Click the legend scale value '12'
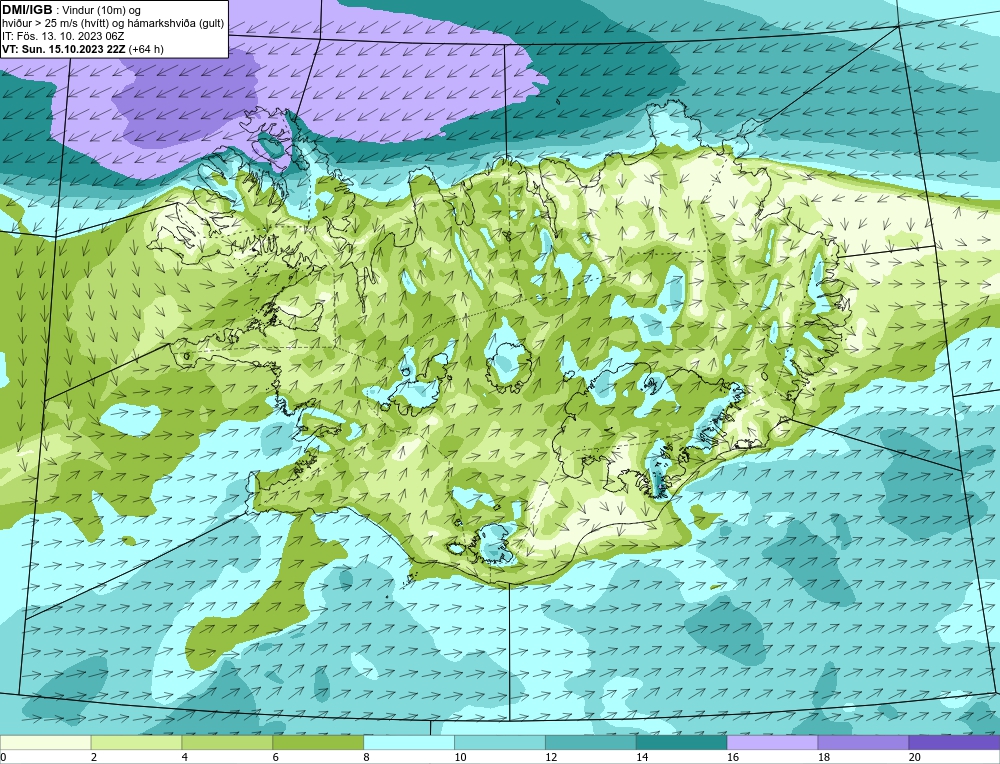The height and width of the screenshot is (764, 1000). (x=552, y=757)
